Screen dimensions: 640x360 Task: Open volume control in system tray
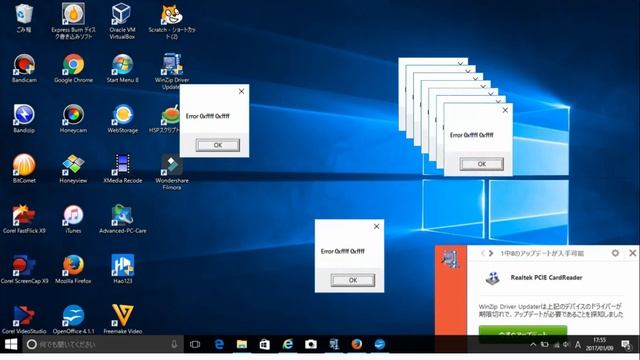(x=566, y=344)
